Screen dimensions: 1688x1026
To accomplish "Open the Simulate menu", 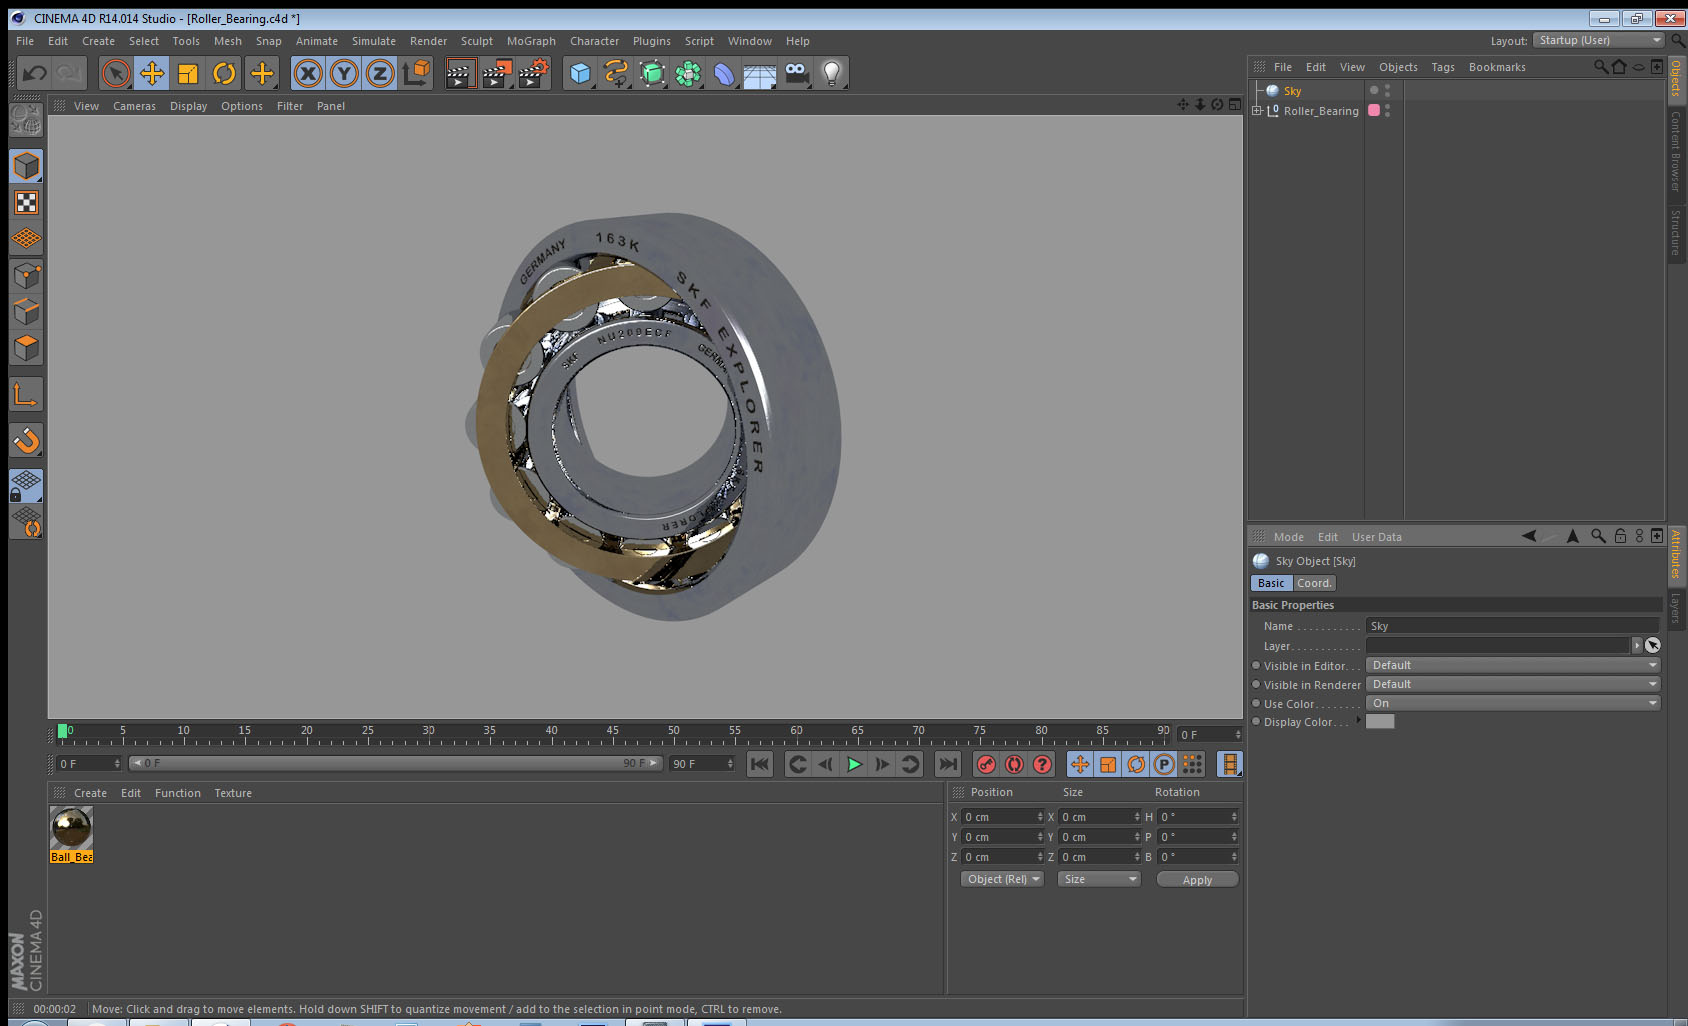I will 374,41.
